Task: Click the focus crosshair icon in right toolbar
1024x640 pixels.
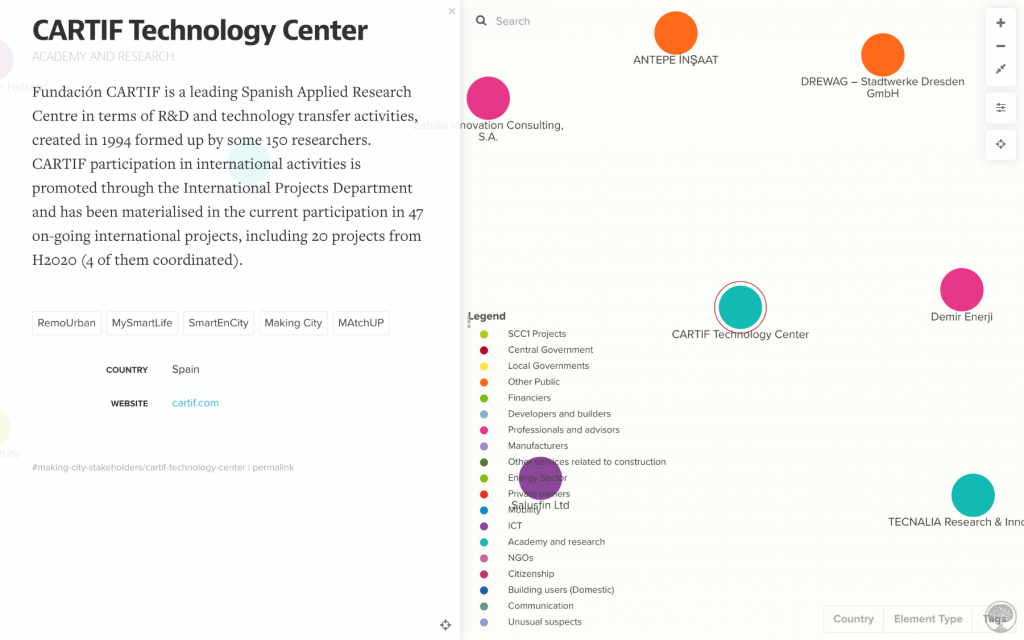Action: [1000, 144]
